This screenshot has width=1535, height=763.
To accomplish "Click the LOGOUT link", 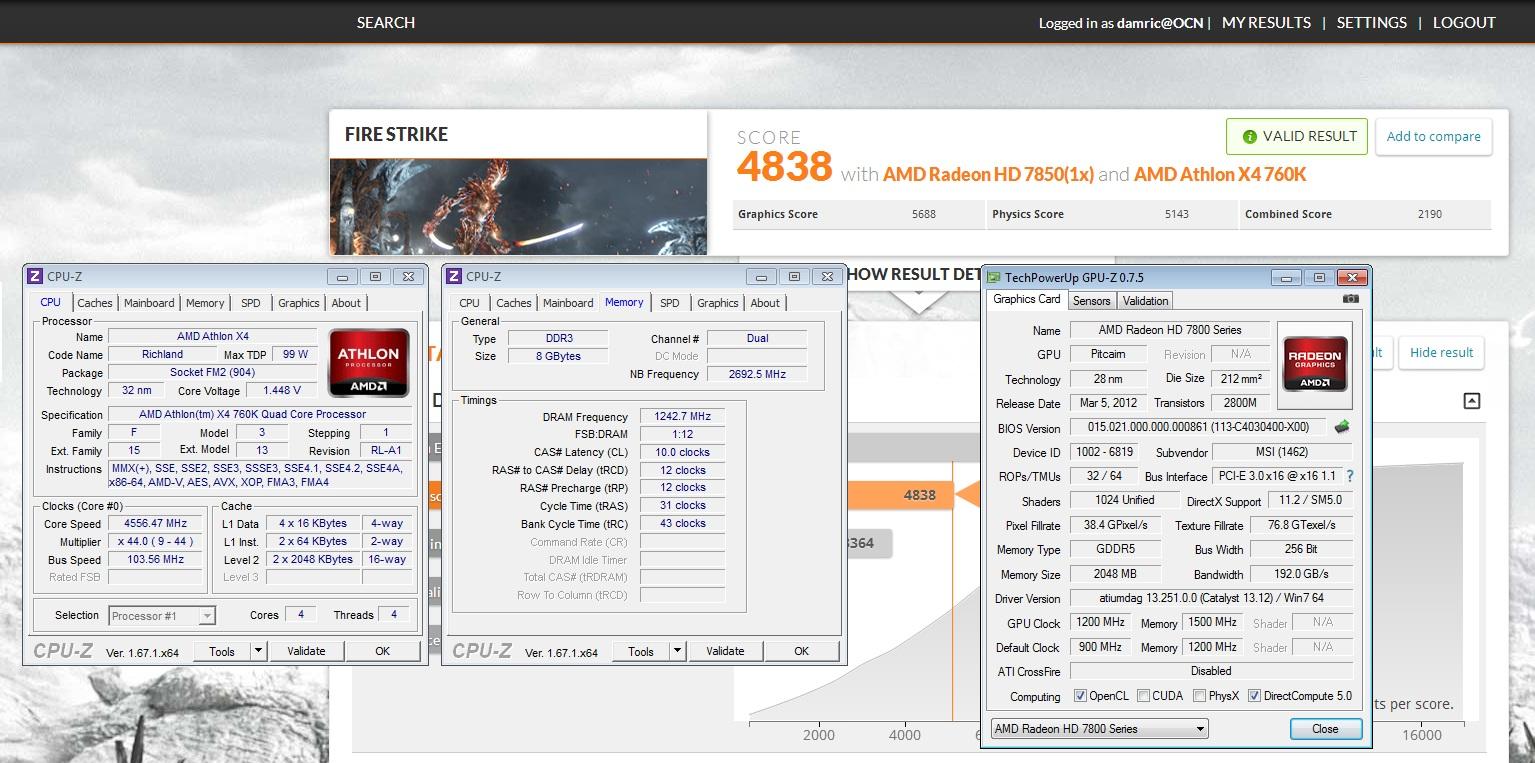I will click(1464, 22).
